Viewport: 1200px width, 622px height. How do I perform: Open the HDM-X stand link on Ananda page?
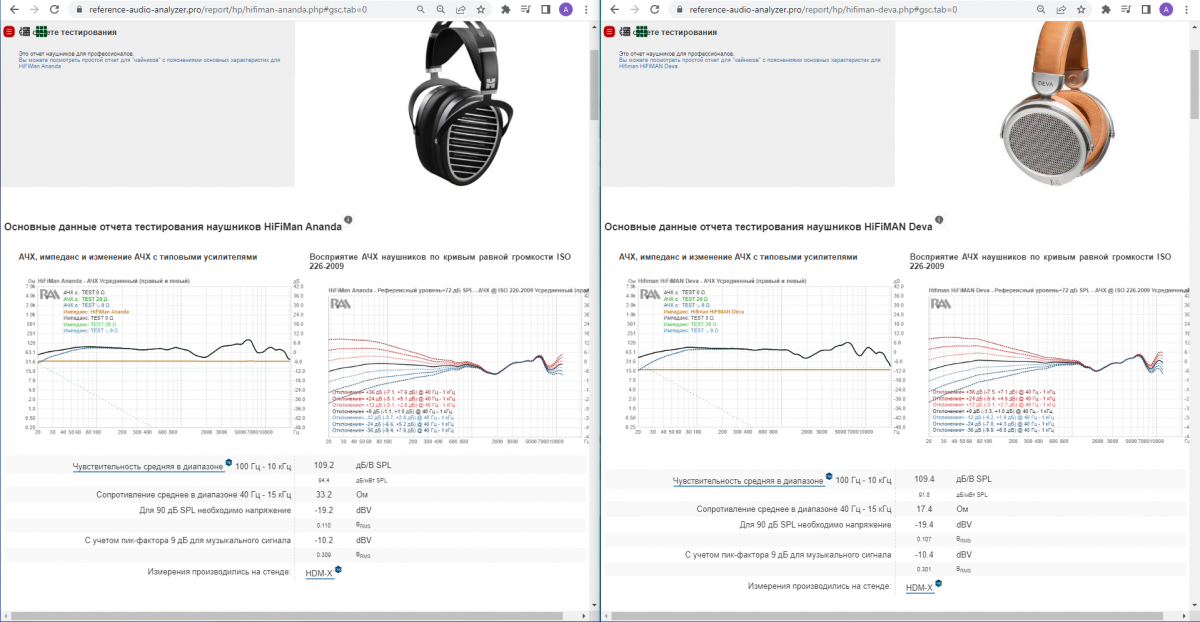(318, 572)
